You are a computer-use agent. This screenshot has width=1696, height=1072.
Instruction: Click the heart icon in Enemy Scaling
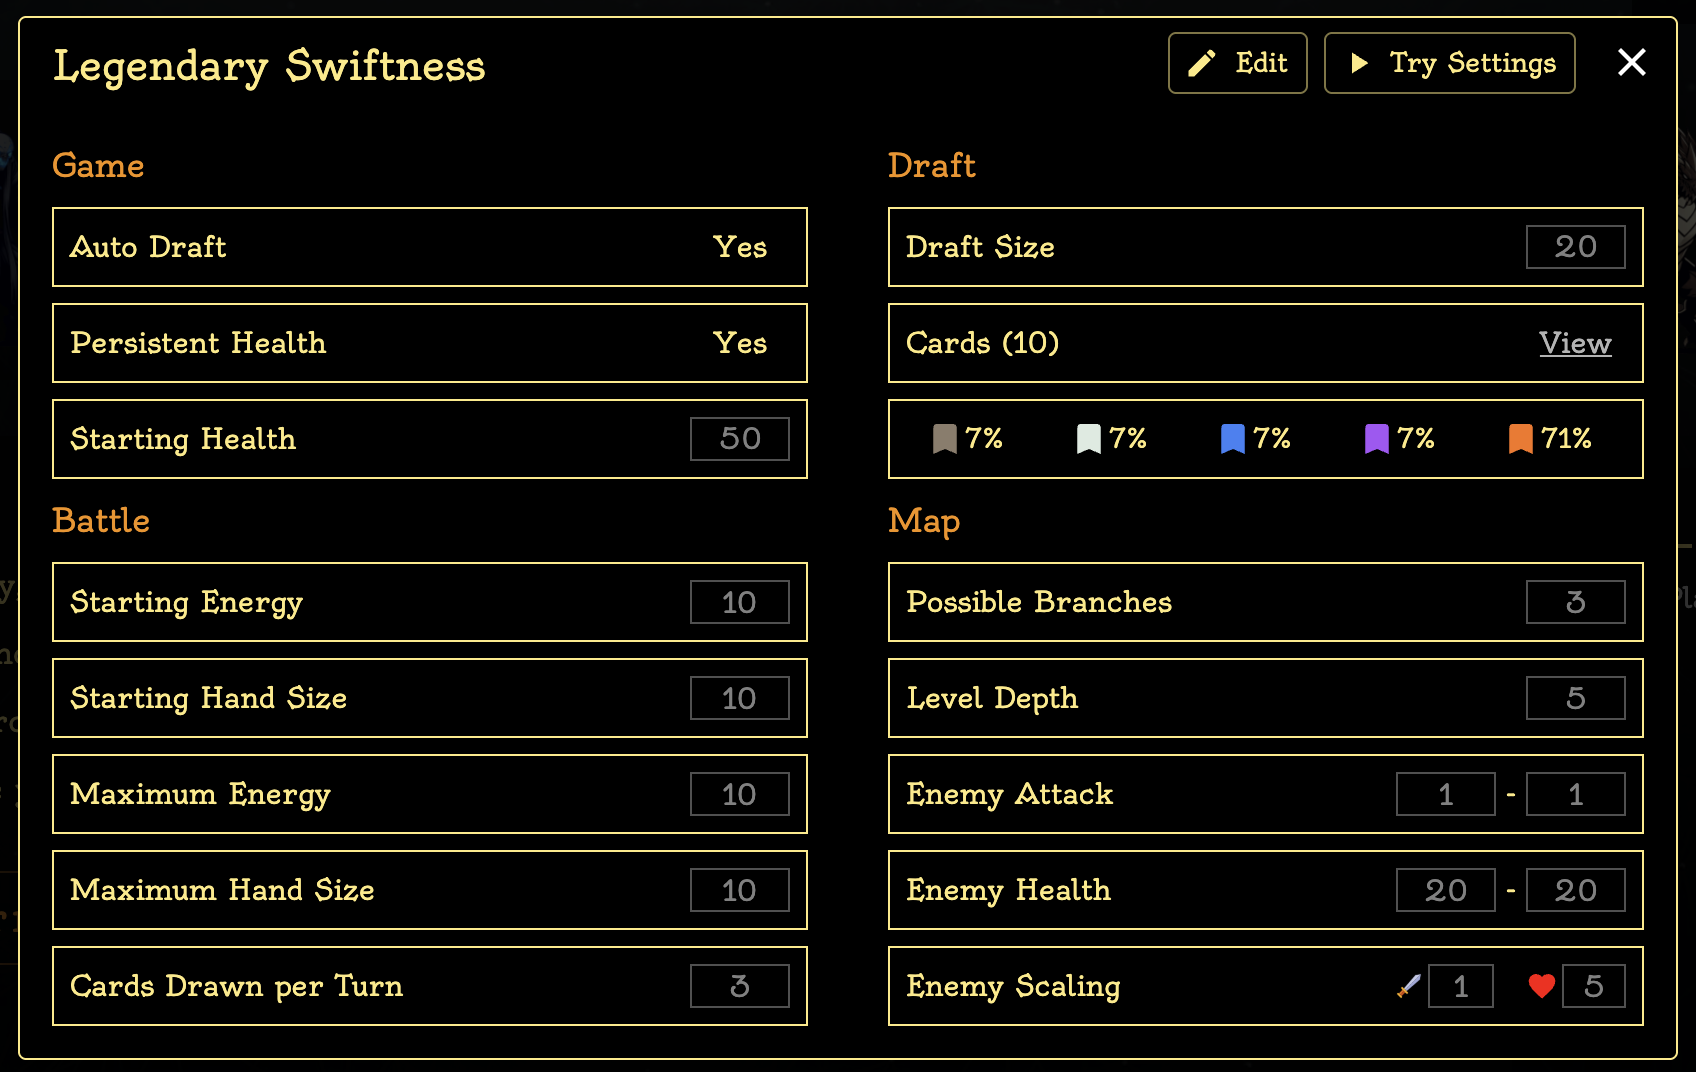1540,986
